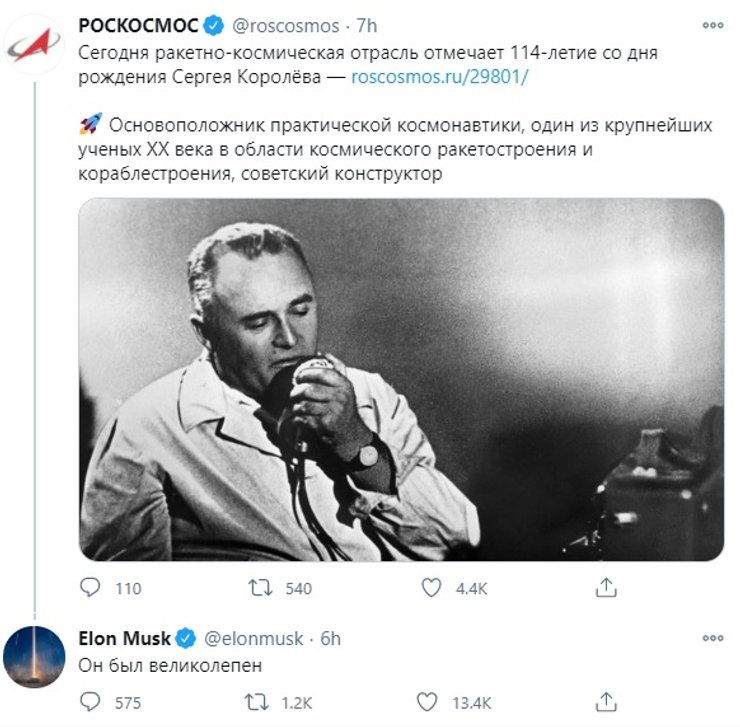Share Elon Musk's reply

point(605,701)
